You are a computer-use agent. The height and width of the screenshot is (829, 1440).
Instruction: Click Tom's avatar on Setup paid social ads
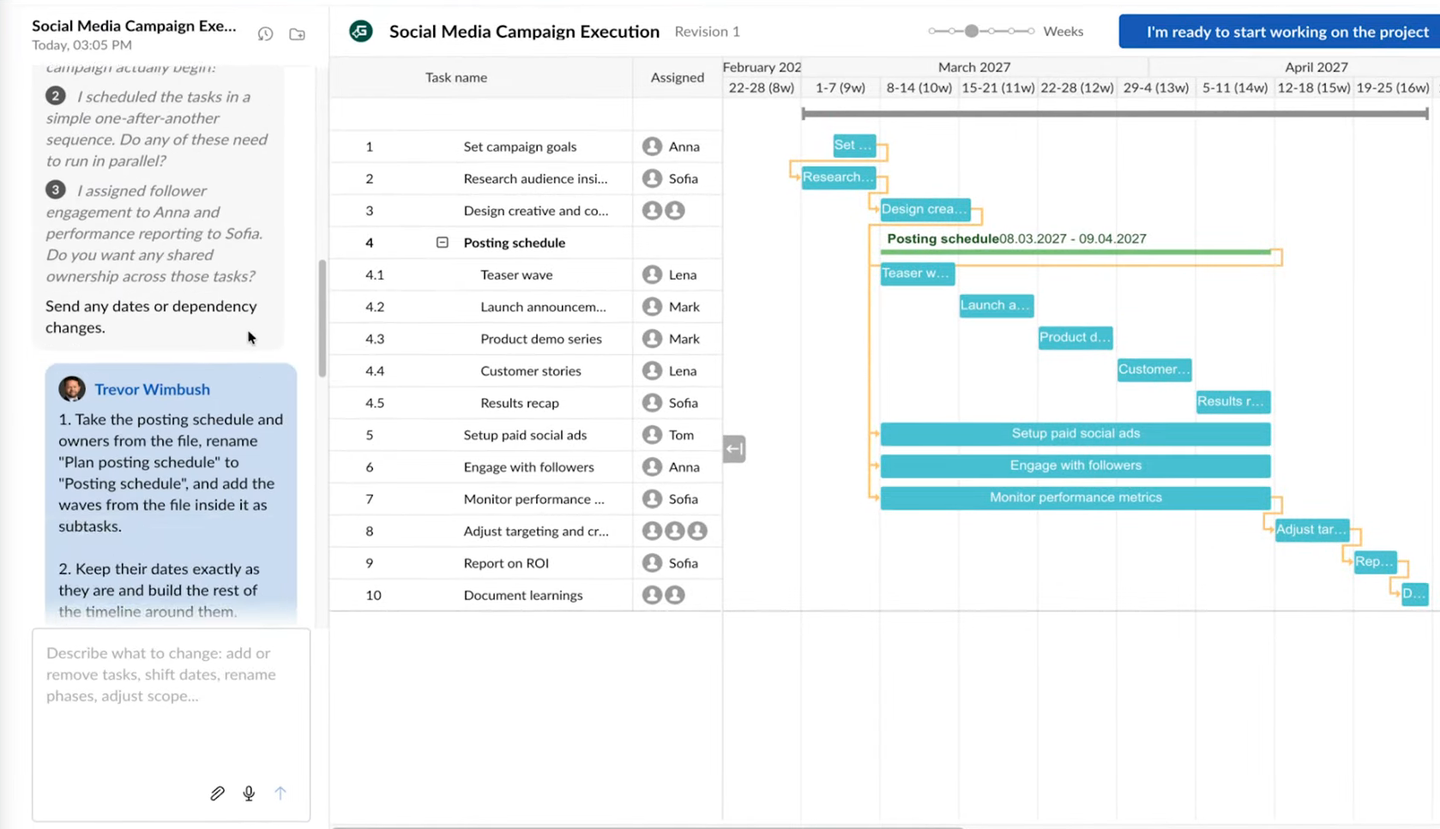[652, 435]
